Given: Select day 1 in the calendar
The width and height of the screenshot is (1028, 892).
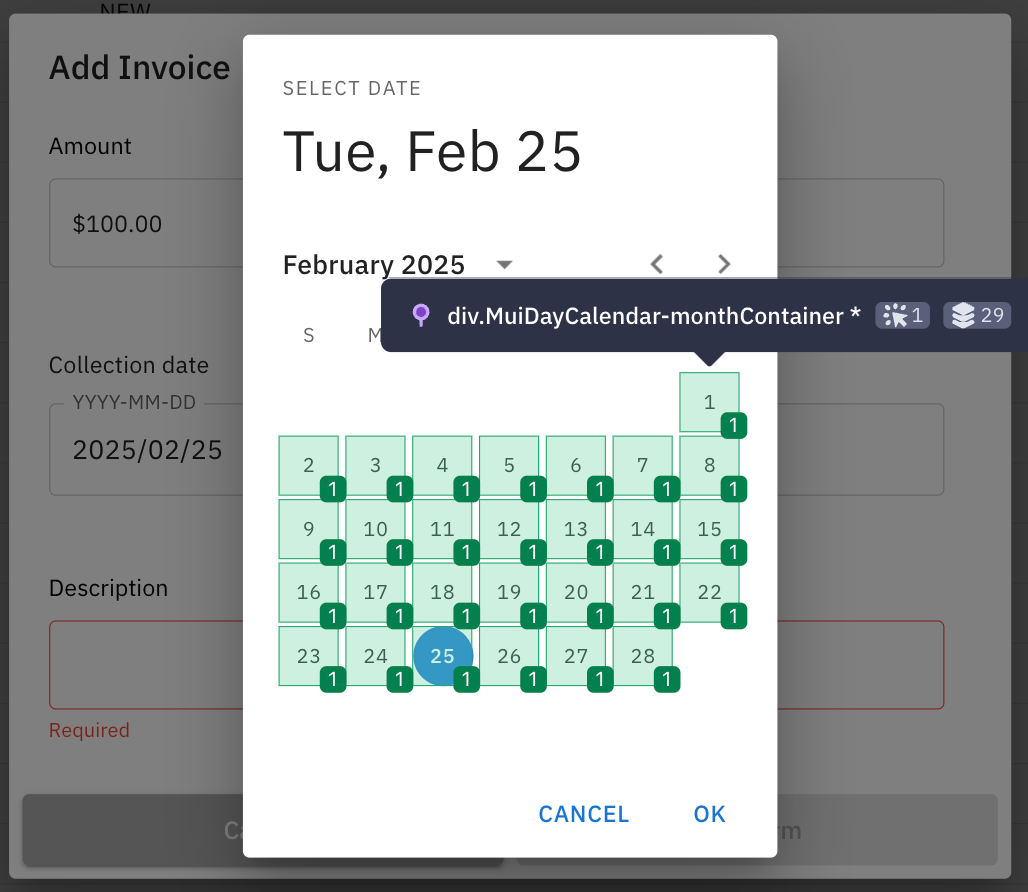Looking at the screenshot, I should [x=709, y=402].
